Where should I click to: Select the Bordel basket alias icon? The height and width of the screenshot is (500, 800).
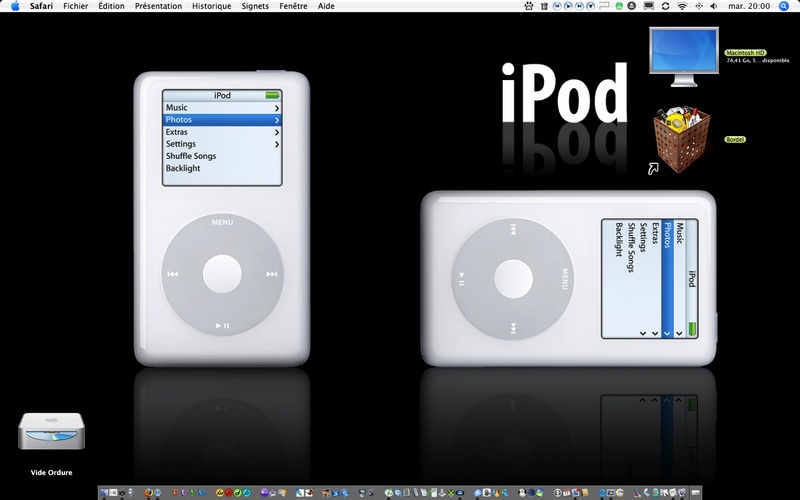(681, 139)
